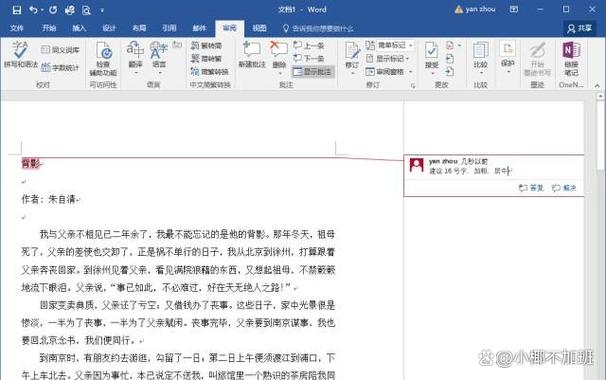Click the 共享 (Share) button

(x=579, y=28)
